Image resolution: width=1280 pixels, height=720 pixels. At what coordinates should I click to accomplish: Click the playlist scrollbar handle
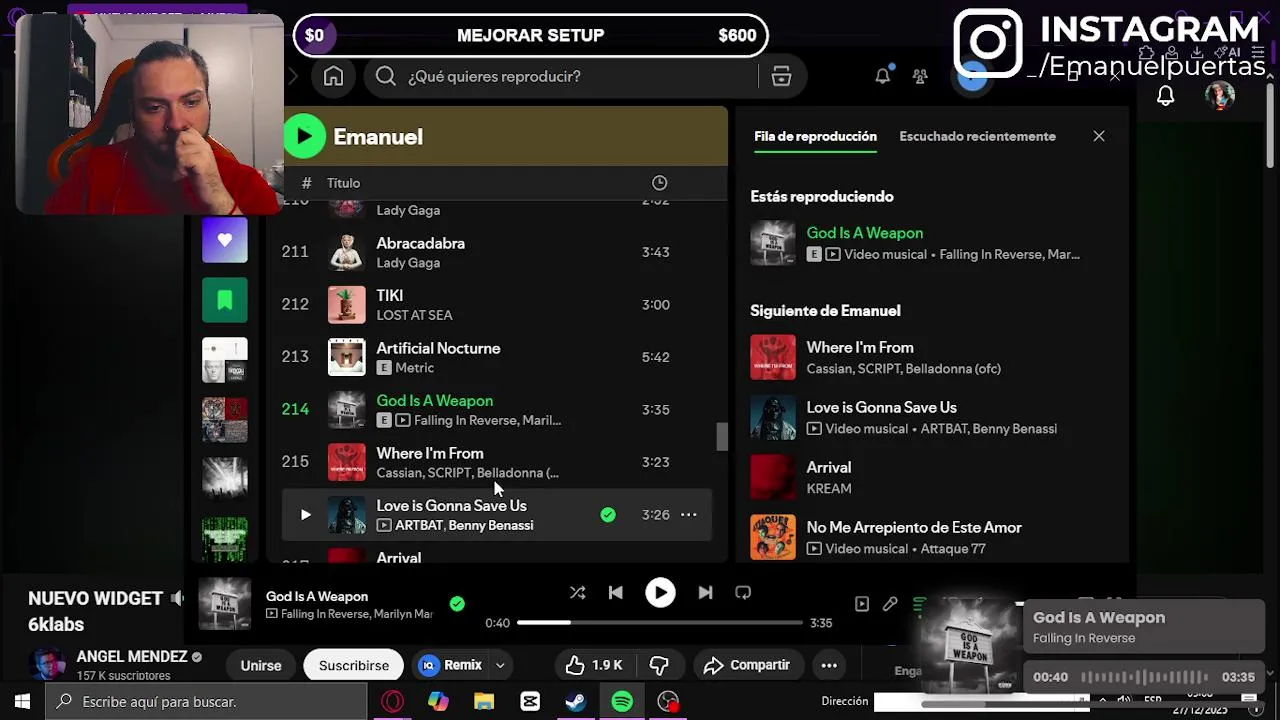click(x=721, y=436)
